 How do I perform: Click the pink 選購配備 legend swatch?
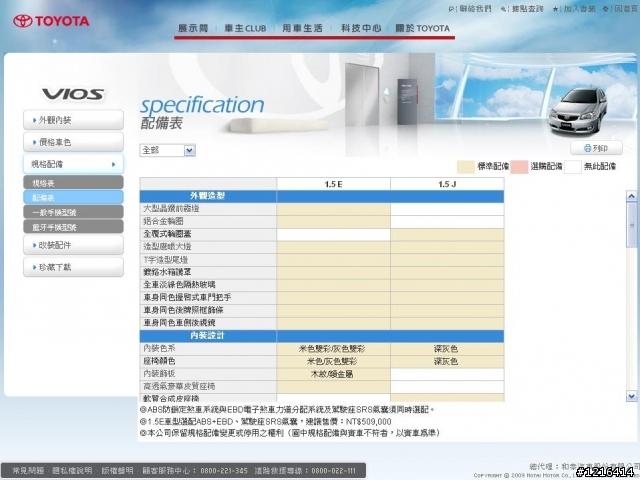(519, 167)
